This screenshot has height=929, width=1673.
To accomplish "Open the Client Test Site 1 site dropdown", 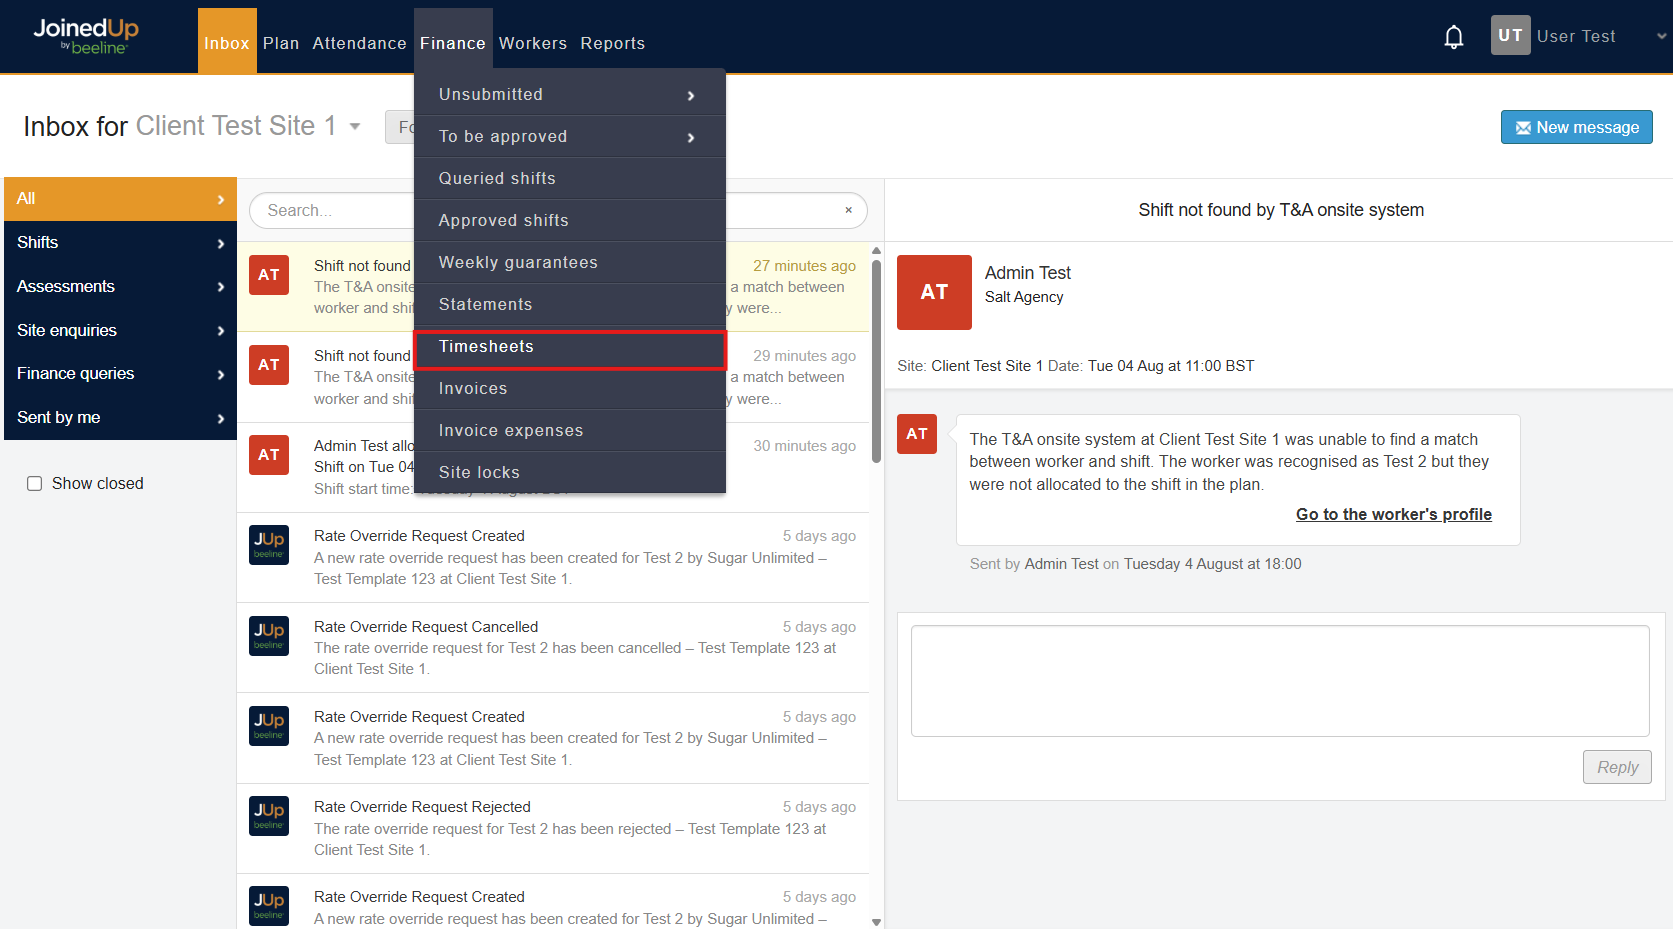I will pos(354,127).
